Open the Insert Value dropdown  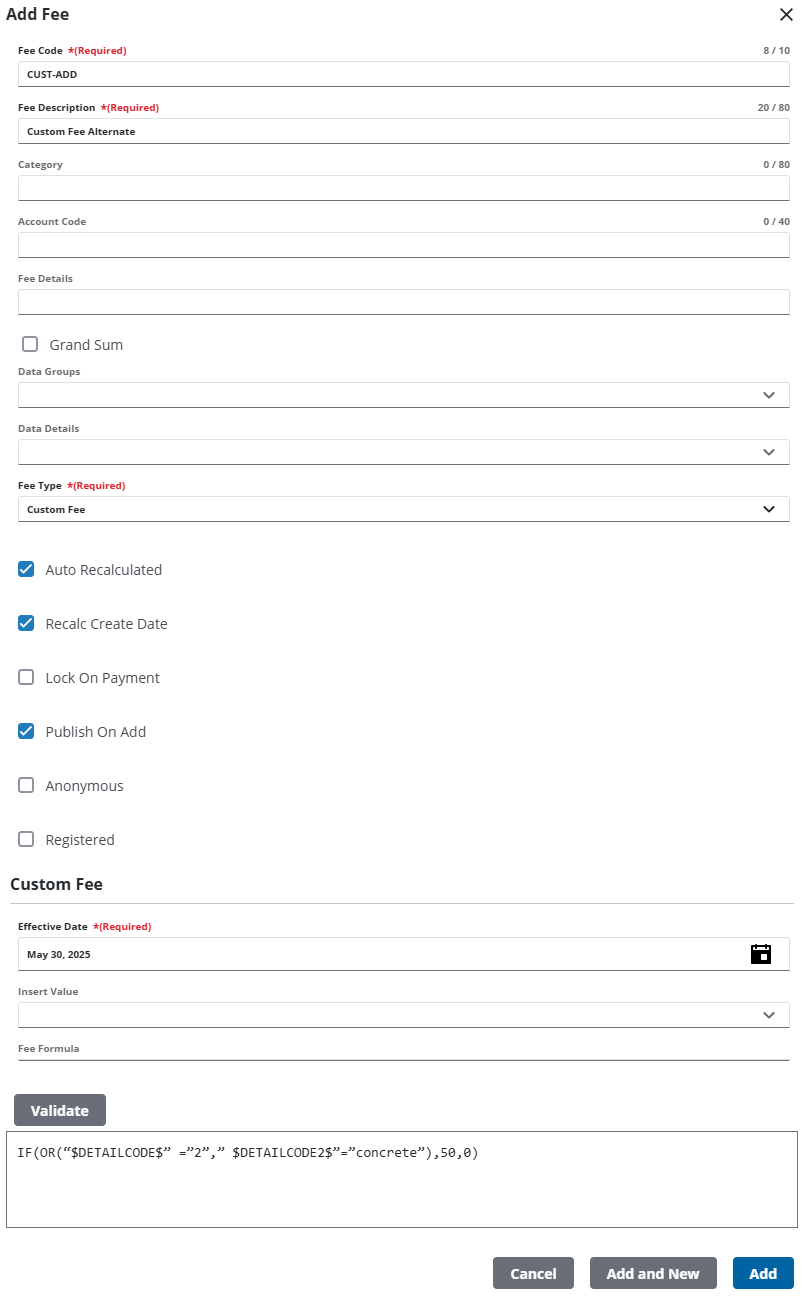(x=403, y=1015)
